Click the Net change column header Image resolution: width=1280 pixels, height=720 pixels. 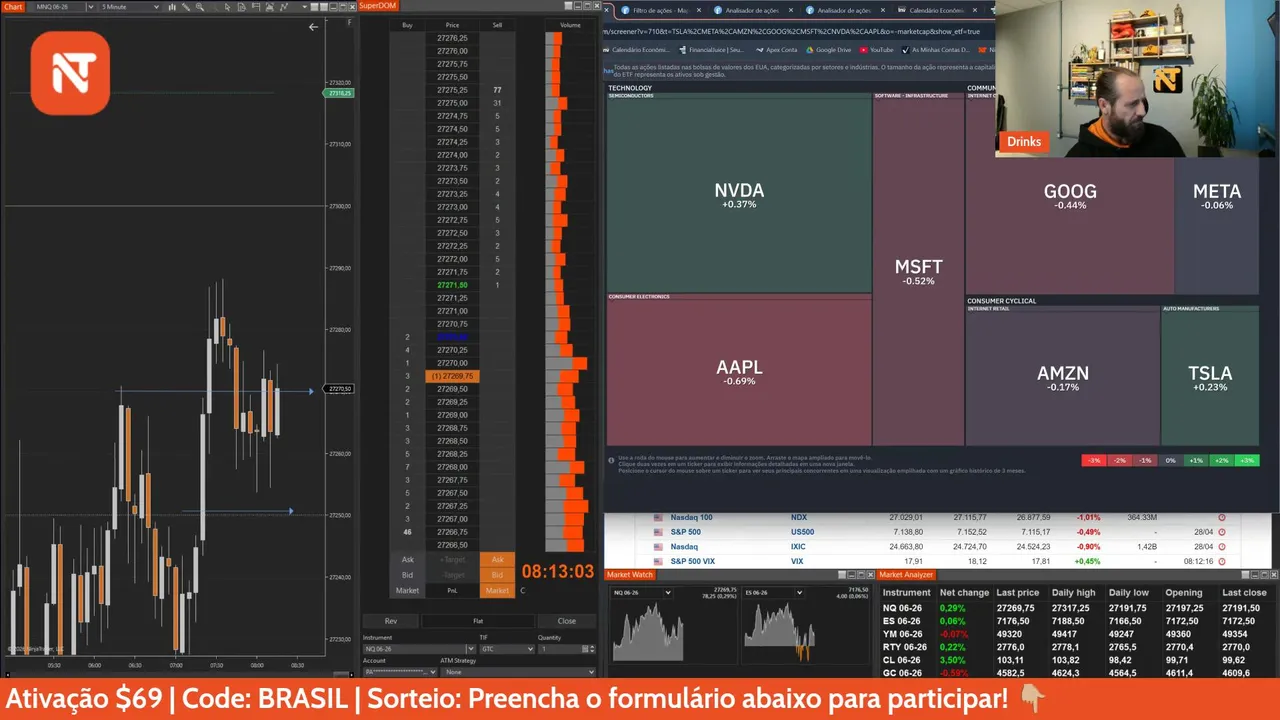point(964,593)
